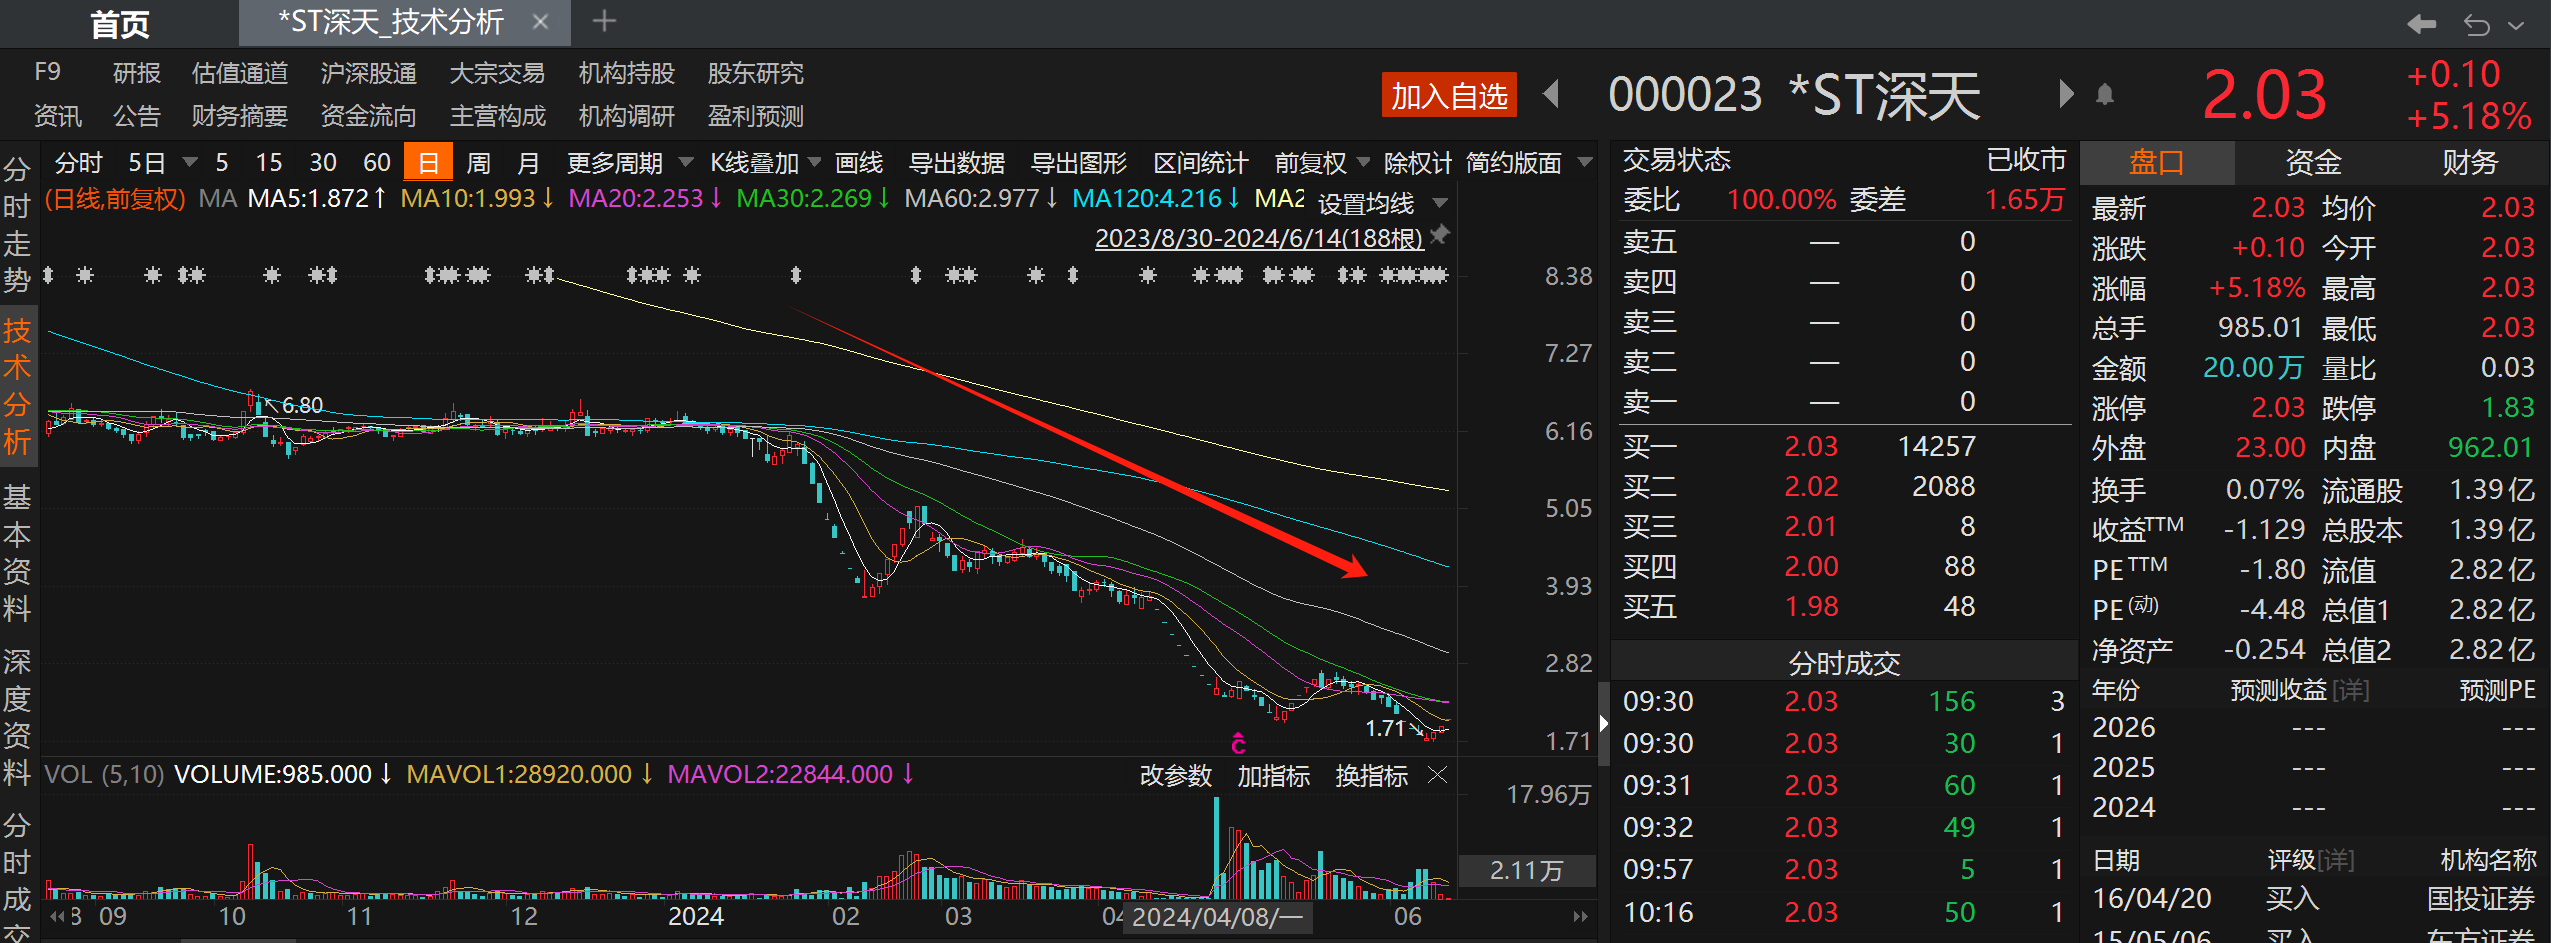Image resolution: width=2551 pixels, height=943 pixels.
Task: Open 股东研究 link
Action: pyautogui.click(x=756, y=73)
